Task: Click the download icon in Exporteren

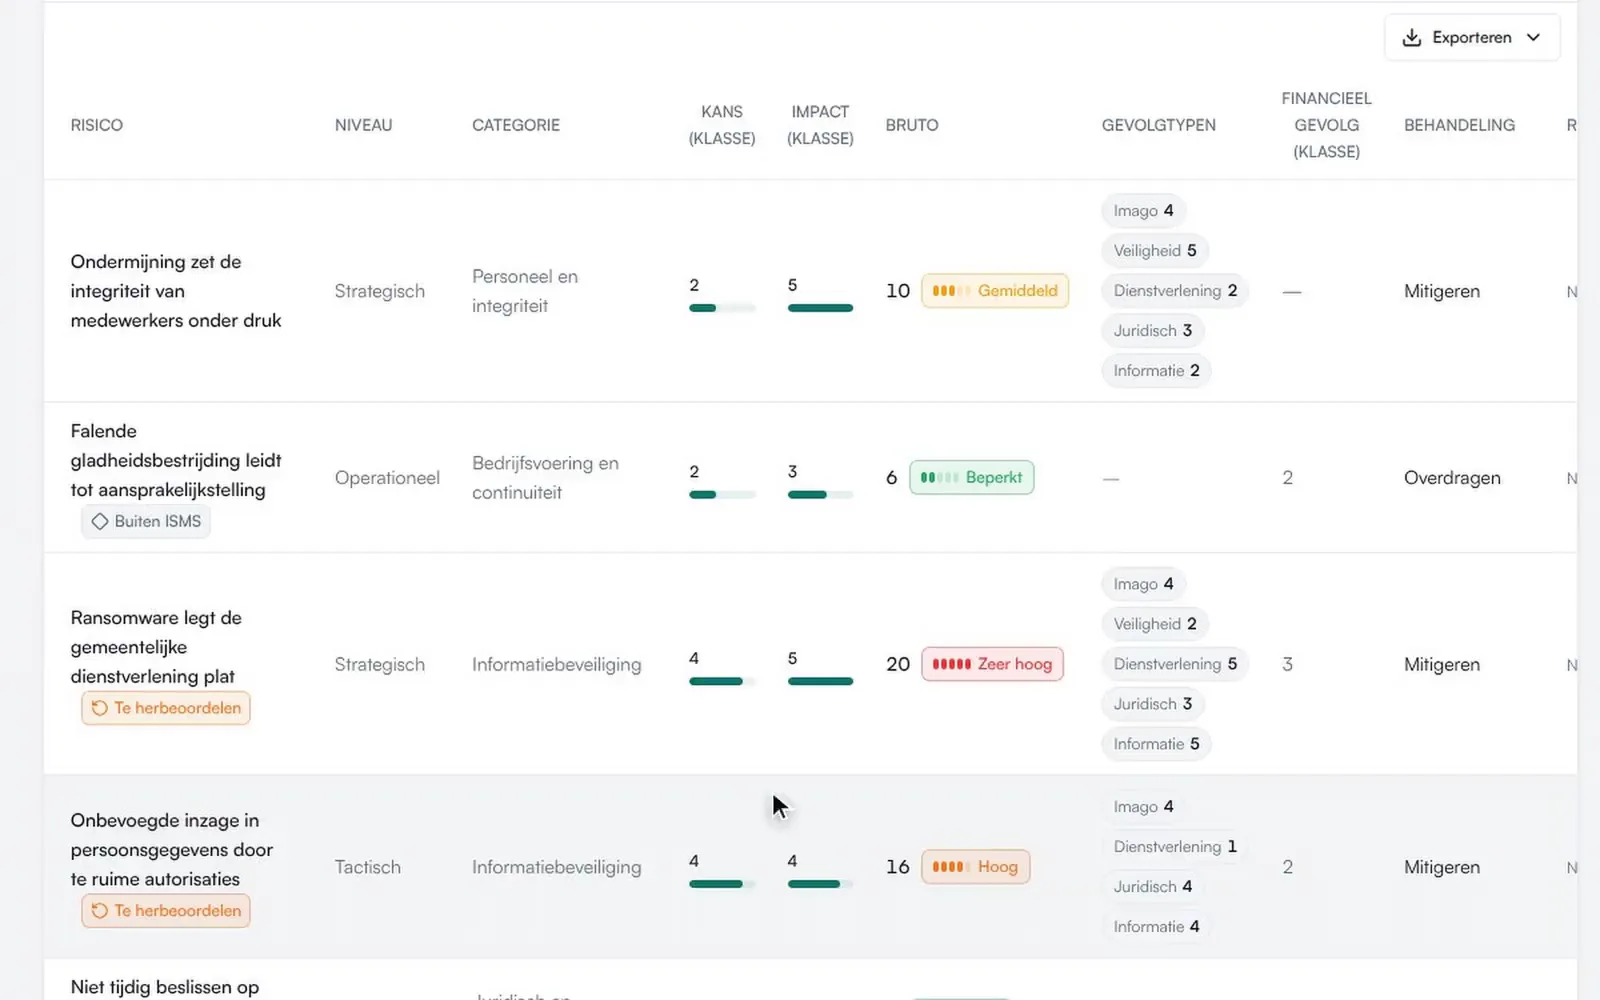Action: tap(1412, 37)
